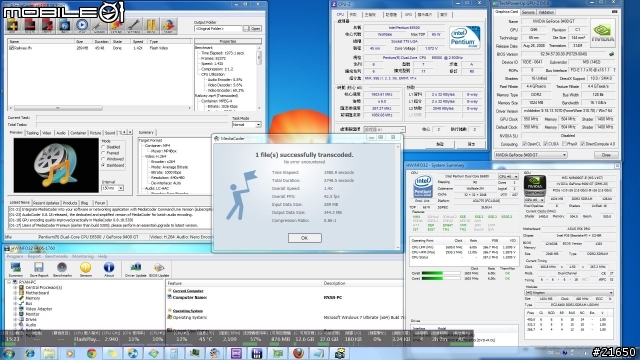Image resolution: width=640 pixels, height=360 pixels.
Task: Click the Pause icon in MediaCoder toolbar
Action: click(x=151, y=25)
